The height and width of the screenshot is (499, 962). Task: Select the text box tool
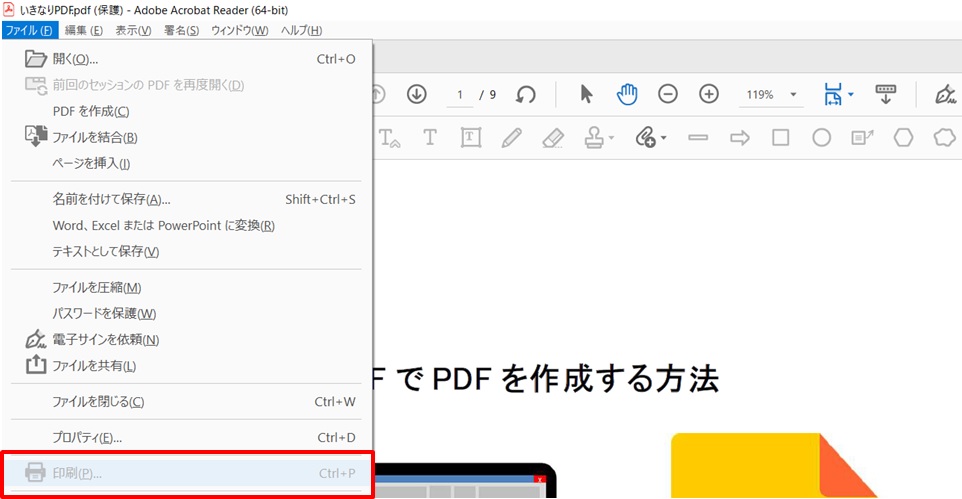471,137
